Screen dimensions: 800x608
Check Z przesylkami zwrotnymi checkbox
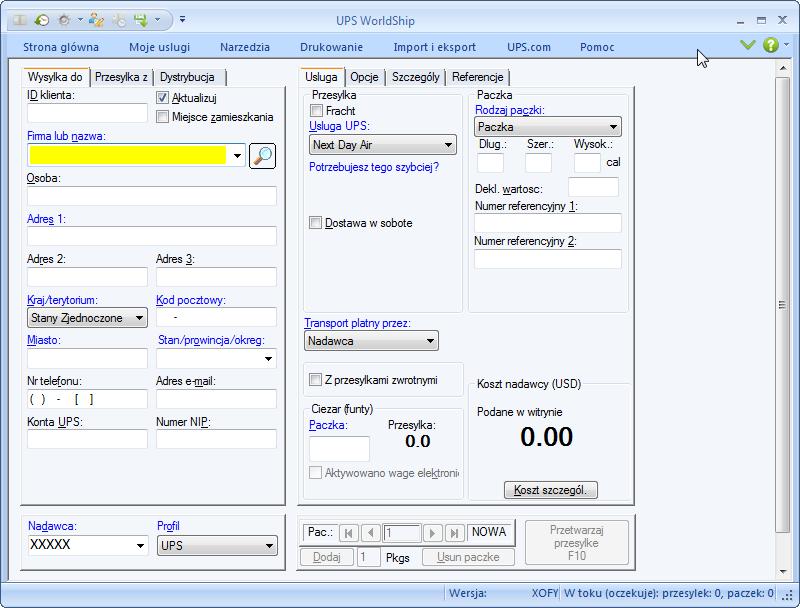click(315, 379)
